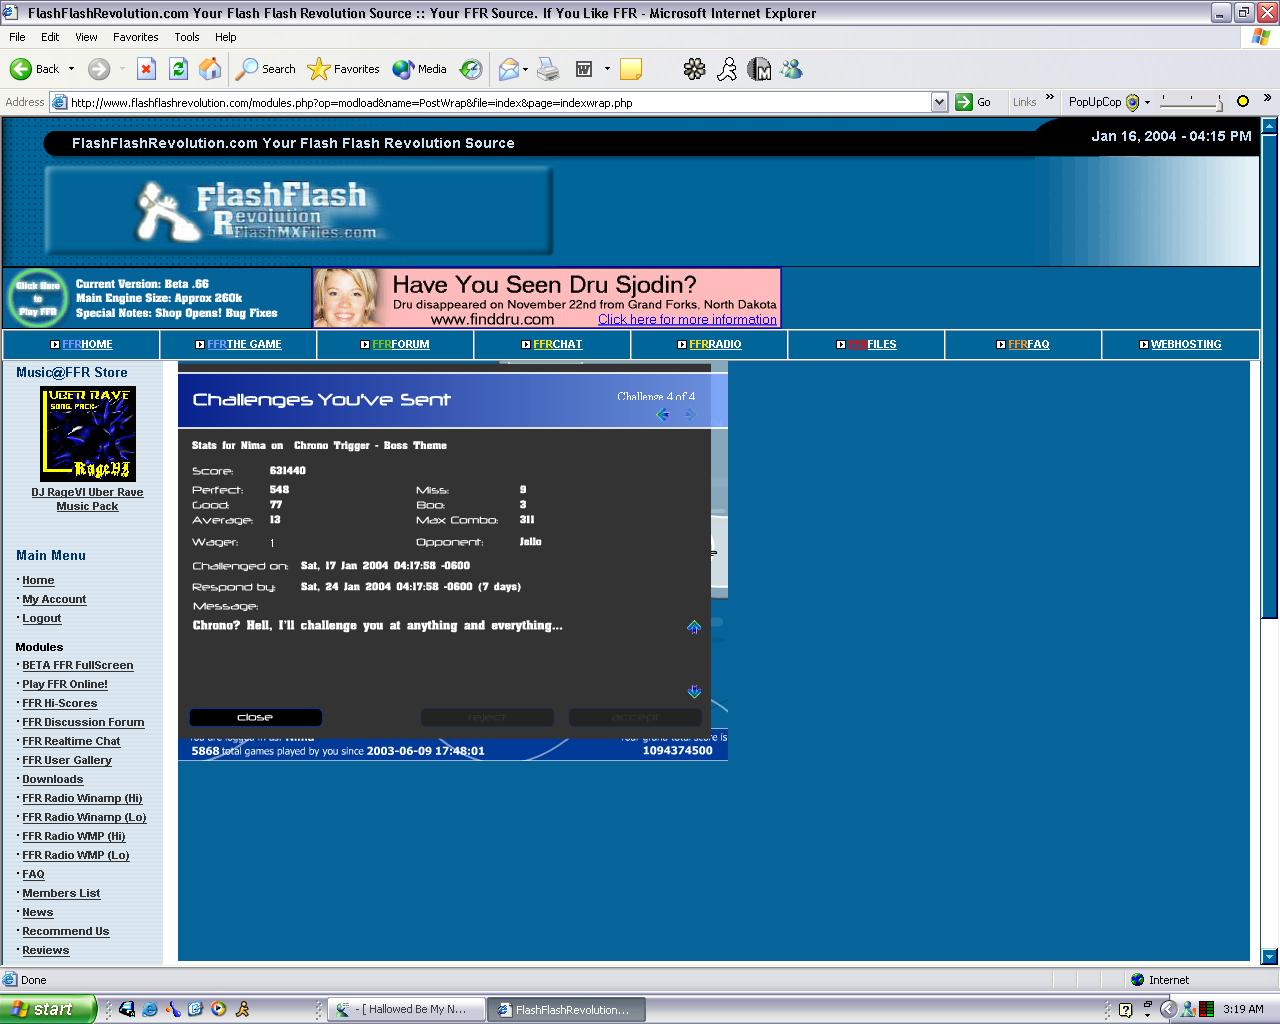Close the Challenges You've Sent dialog

[255, 717]
